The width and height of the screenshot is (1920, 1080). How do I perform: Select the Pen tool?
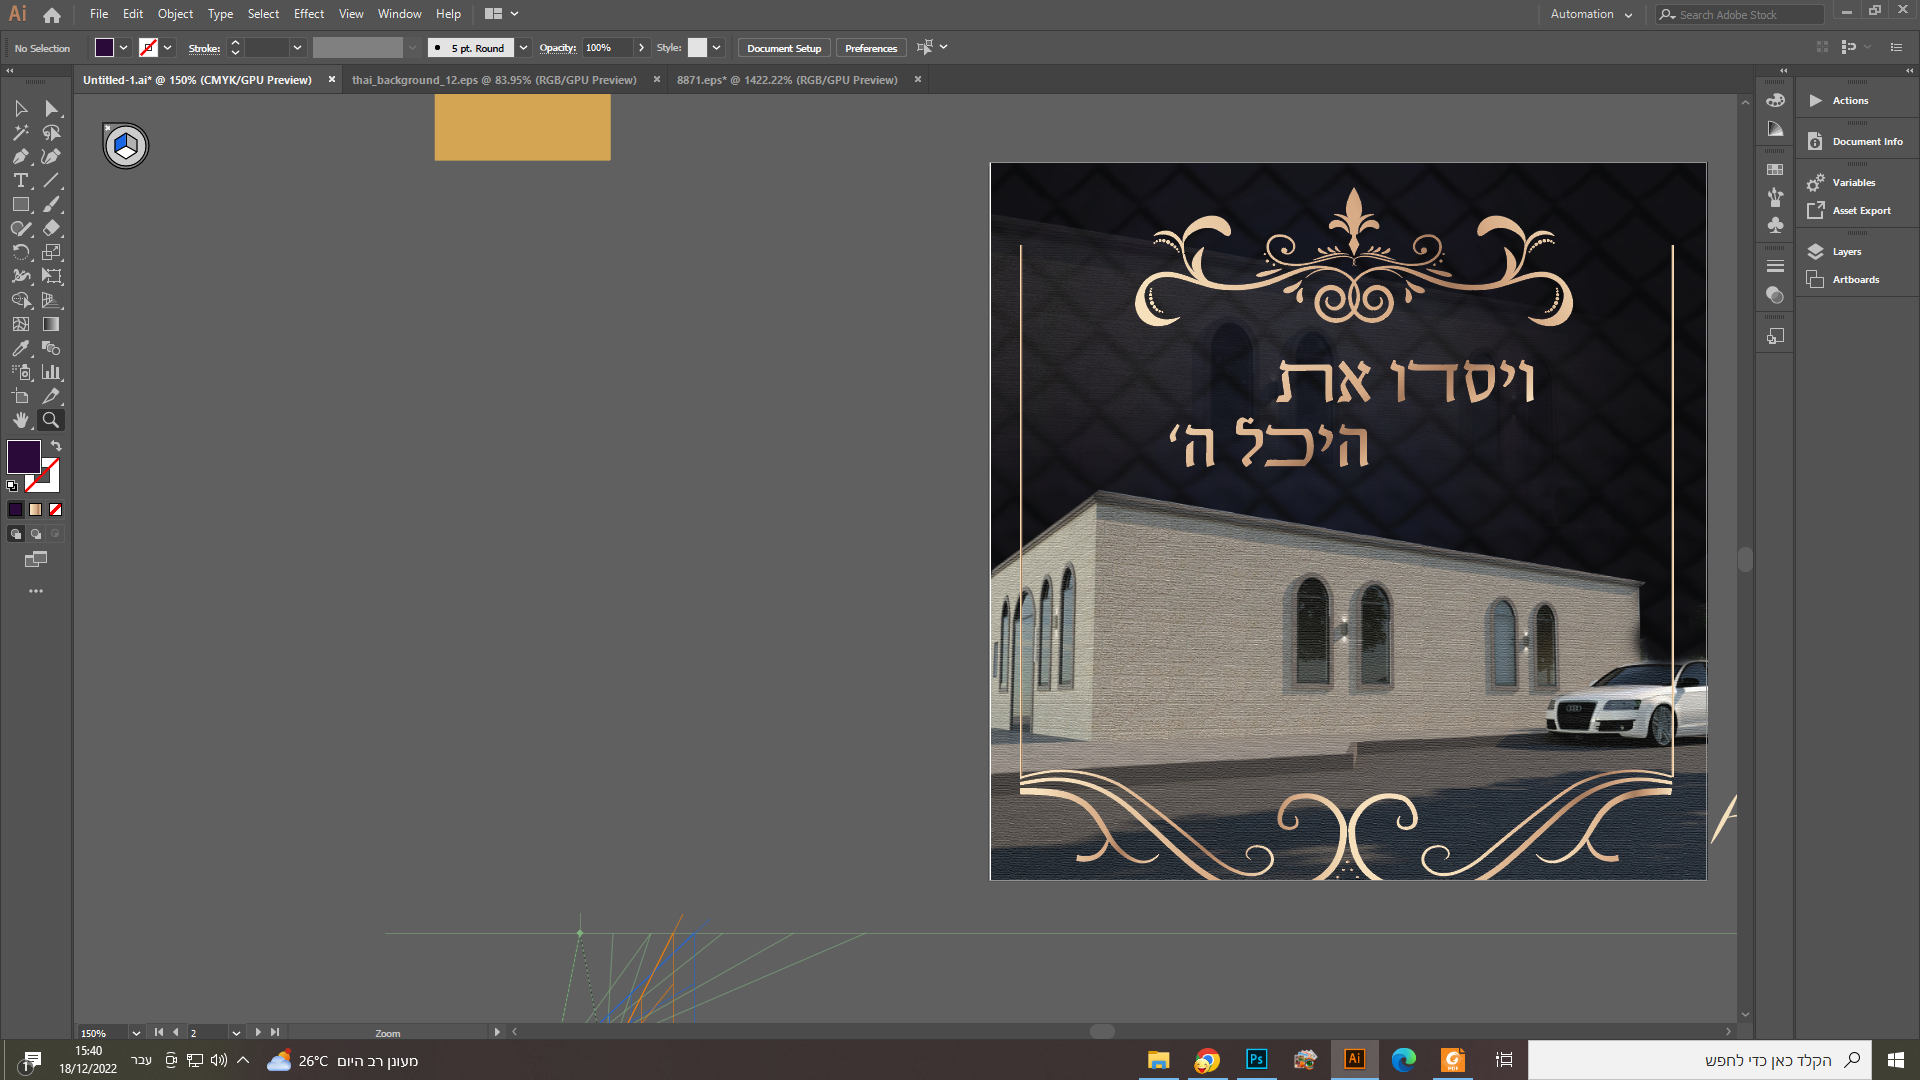20,156
